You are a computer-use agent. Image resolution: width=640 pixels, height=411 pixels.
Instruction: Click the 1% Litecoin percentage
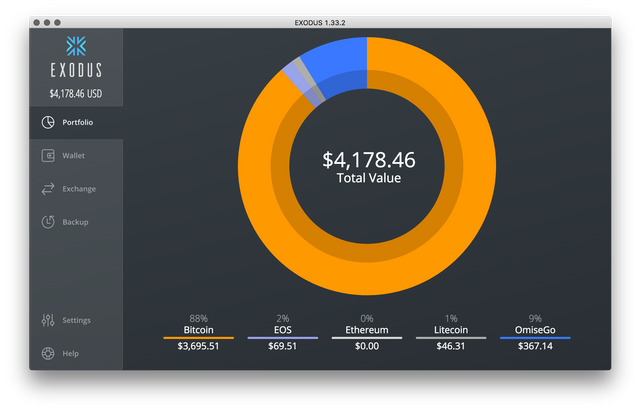point(451,318)
